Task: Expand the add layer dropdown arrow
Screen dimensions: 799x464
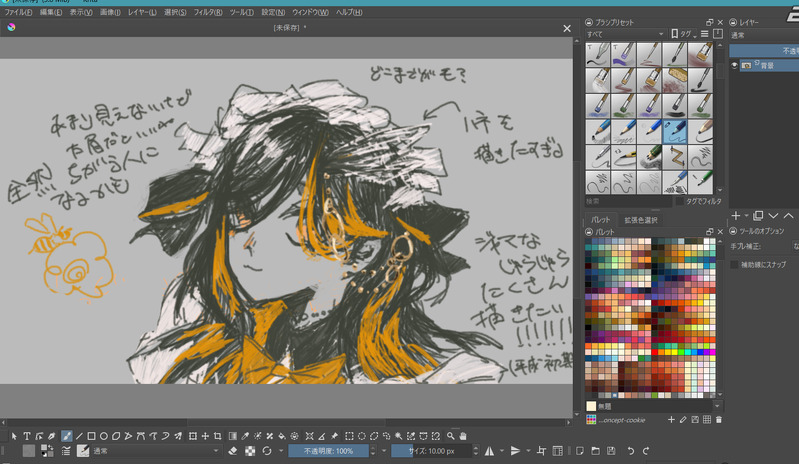Action: [x=746, y=216]
